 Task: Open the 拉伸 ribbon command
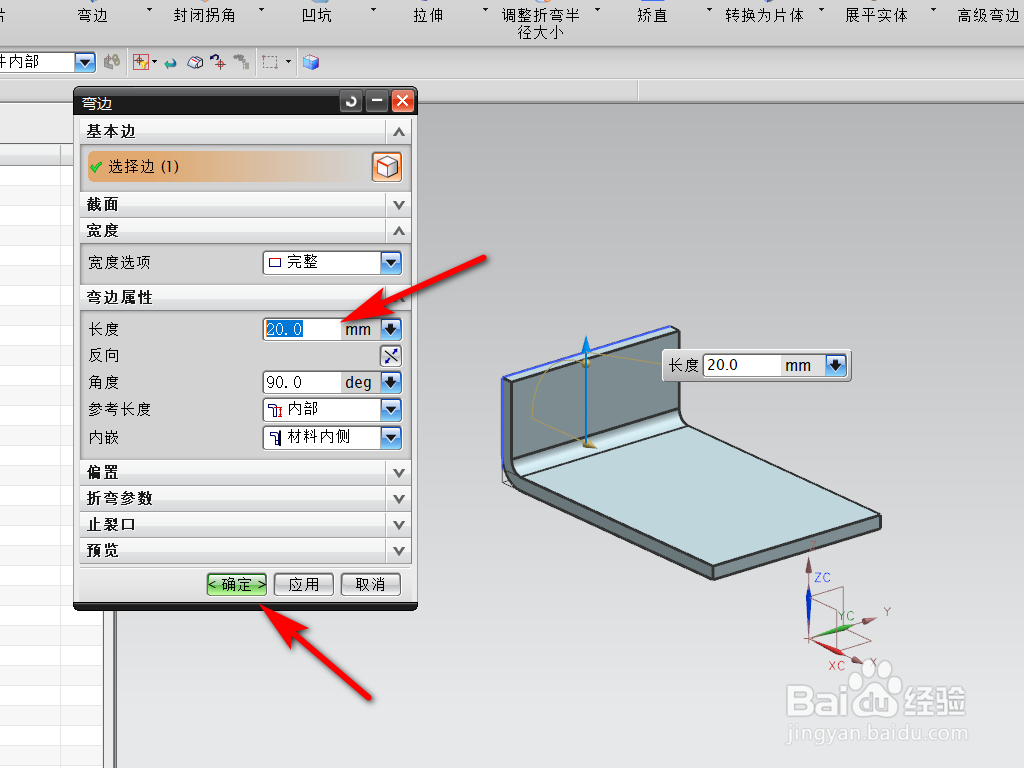[428, 16]
